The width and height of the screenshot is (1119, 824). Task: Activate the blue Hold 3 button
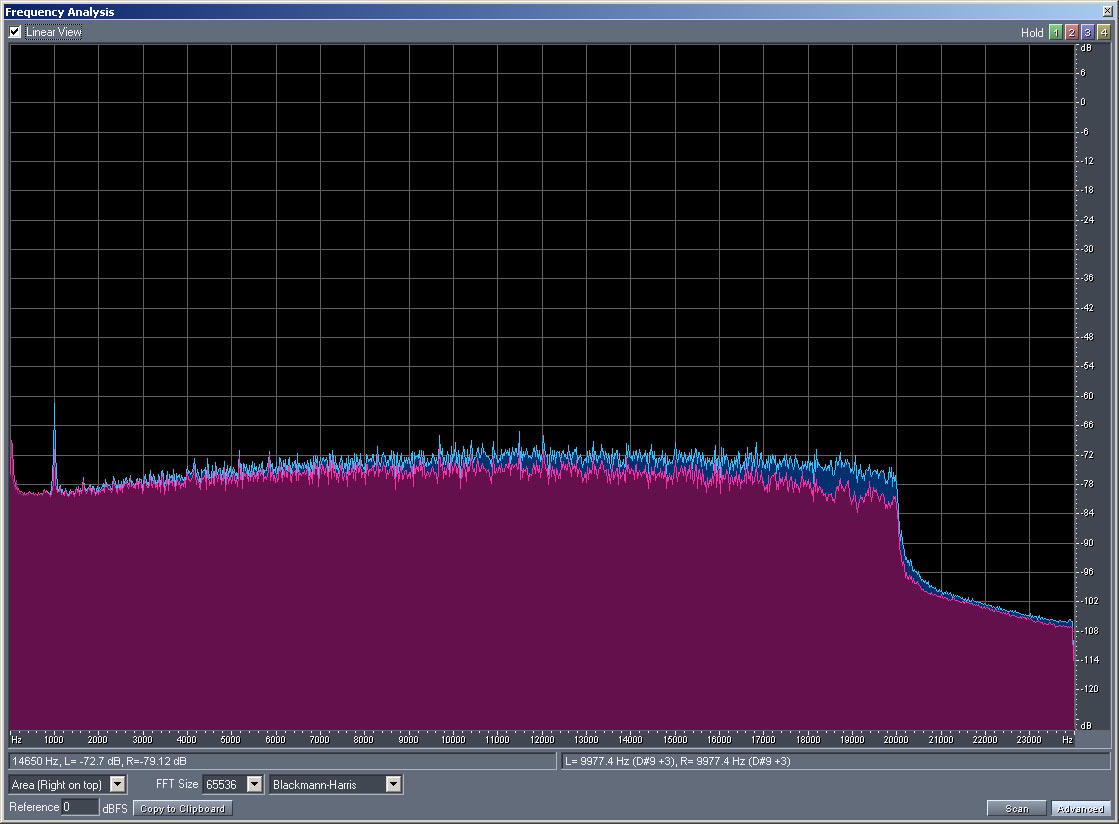(x=1088, y=32)
